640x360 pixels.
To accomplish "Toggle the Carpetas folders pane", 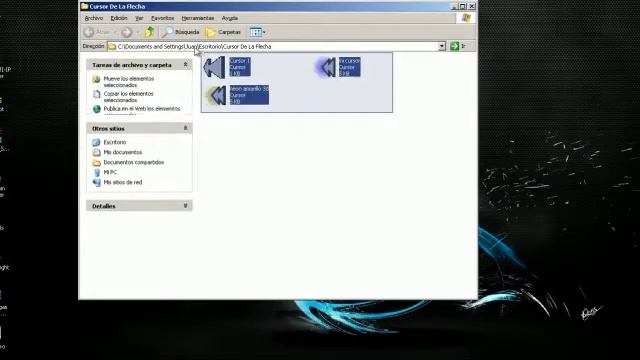I will coord(223,32).
